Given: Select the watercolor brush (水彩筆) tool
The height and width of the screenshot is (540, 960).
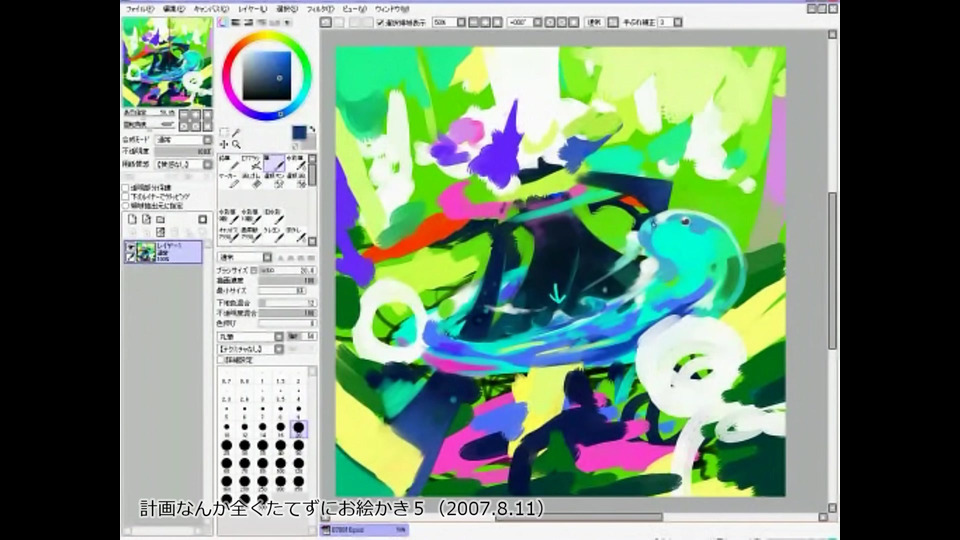Looking at the screenshot, I should coord(296,163).
